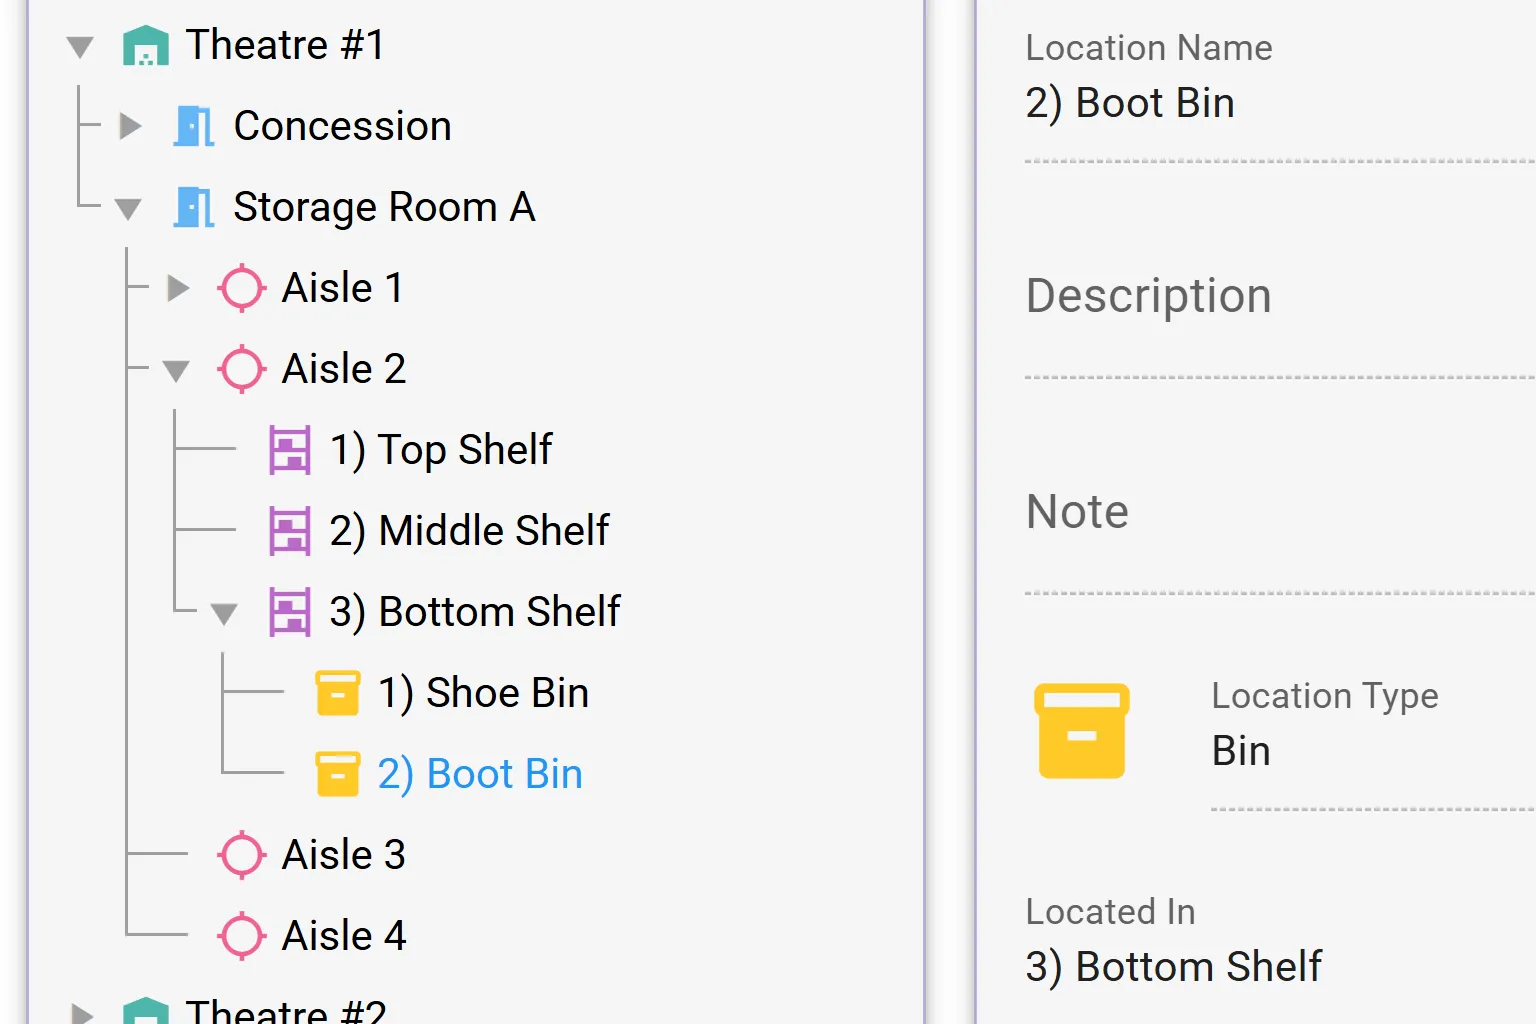Expand the Concession tree node
The image size is (1536, 1024).
click(x=128, y=126)
